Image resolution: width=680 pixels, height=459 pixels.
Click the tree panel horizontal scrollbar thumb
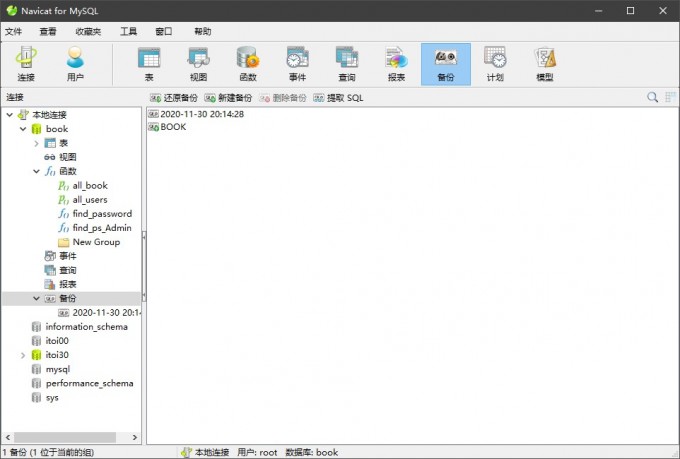click(x=65, y=437)
